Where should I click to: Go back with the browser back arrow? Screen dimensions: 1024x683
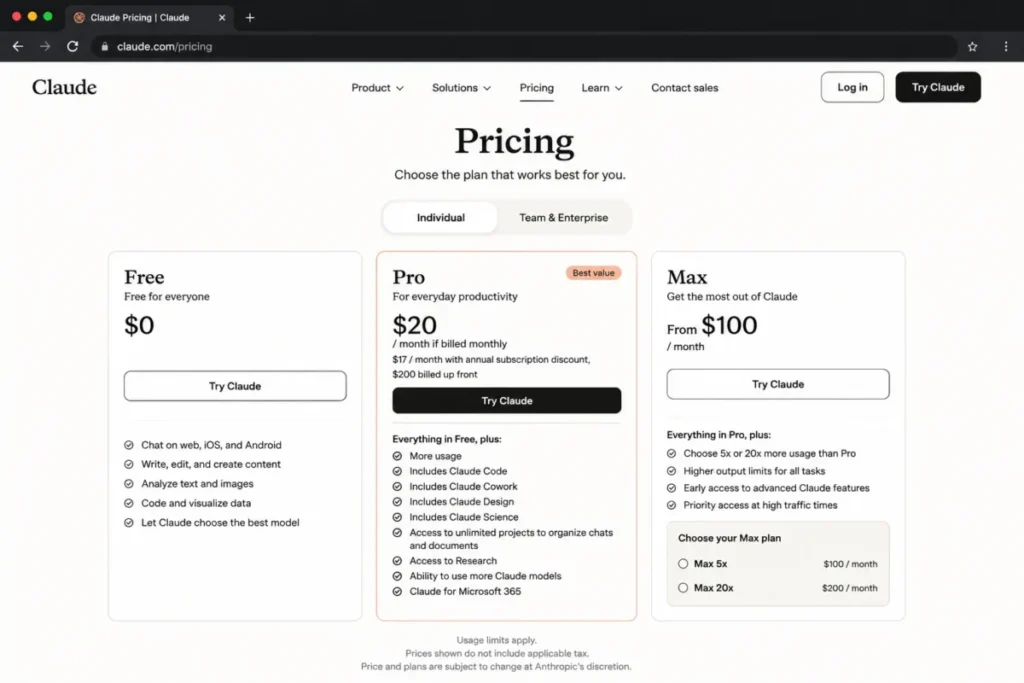pyautogui.click(x=18, y=46)
